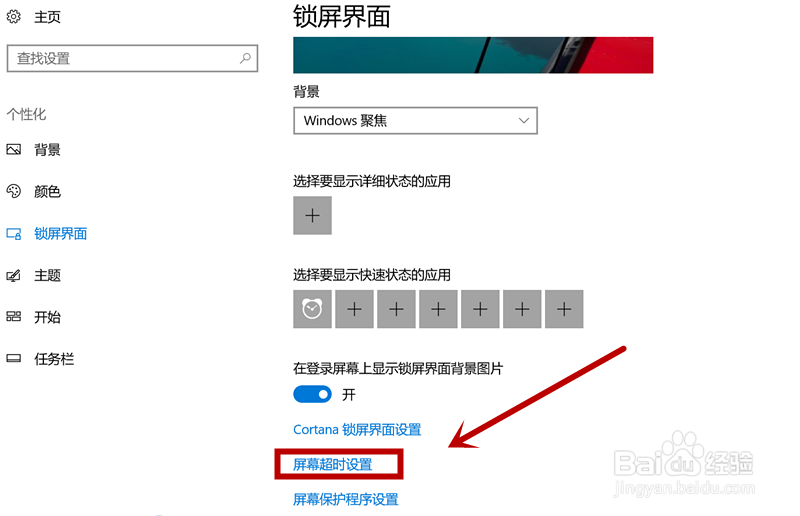The width and height of the screenshot is (800, 516).
Task: Click the Home gear icon
Action: pyautogui.click(x=14, y=16)
